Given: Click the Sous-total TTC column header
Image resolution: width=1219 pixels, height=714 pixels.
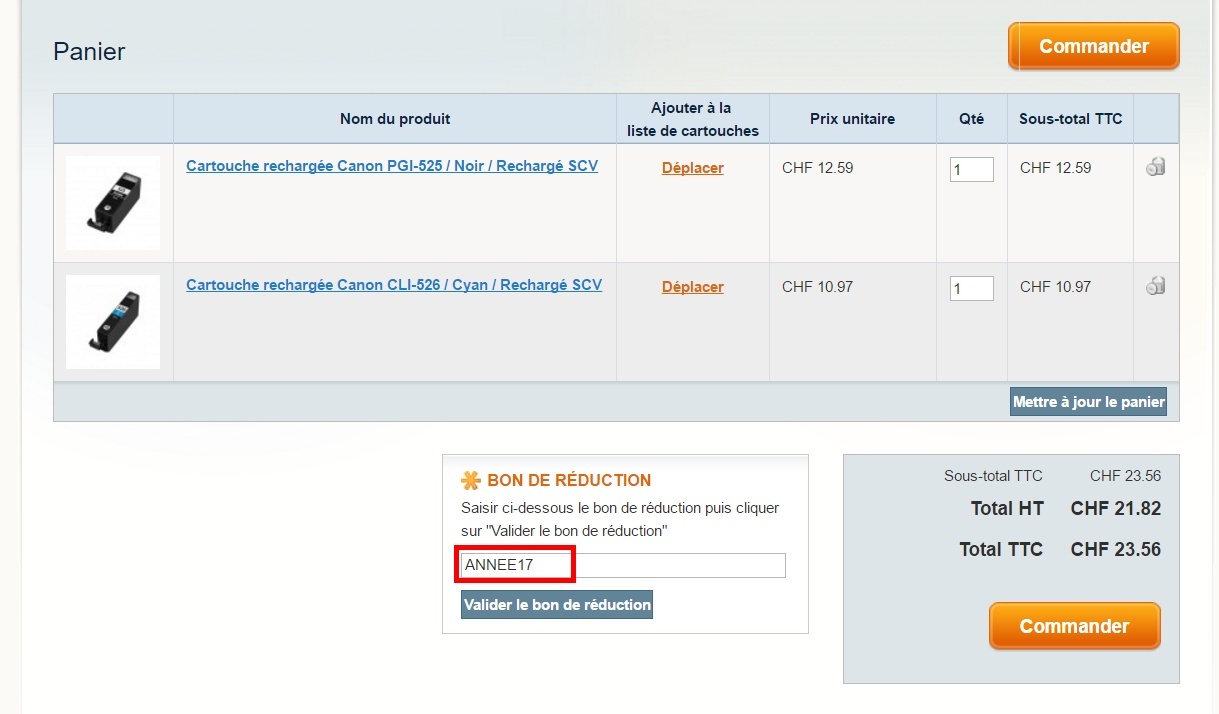Looking at the screenshot, I should (1070, 119).
